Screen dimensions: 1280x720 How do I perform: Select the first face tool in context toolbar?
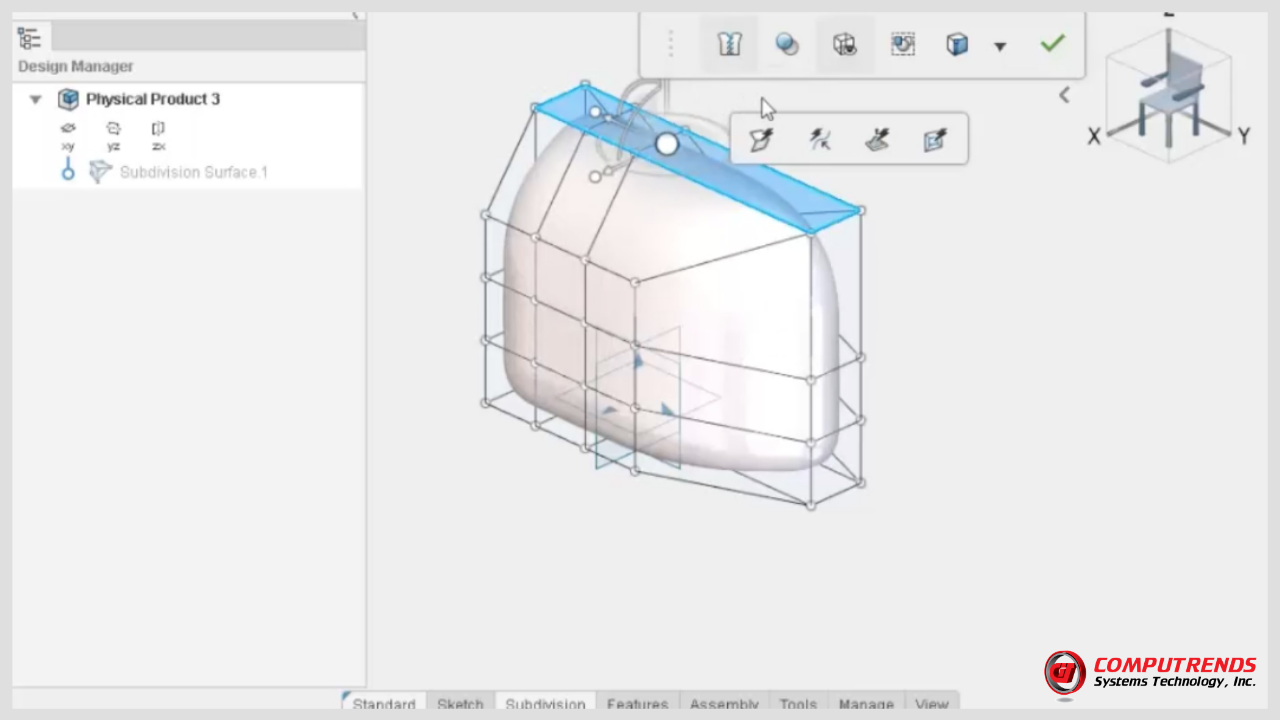click(762, 140)
